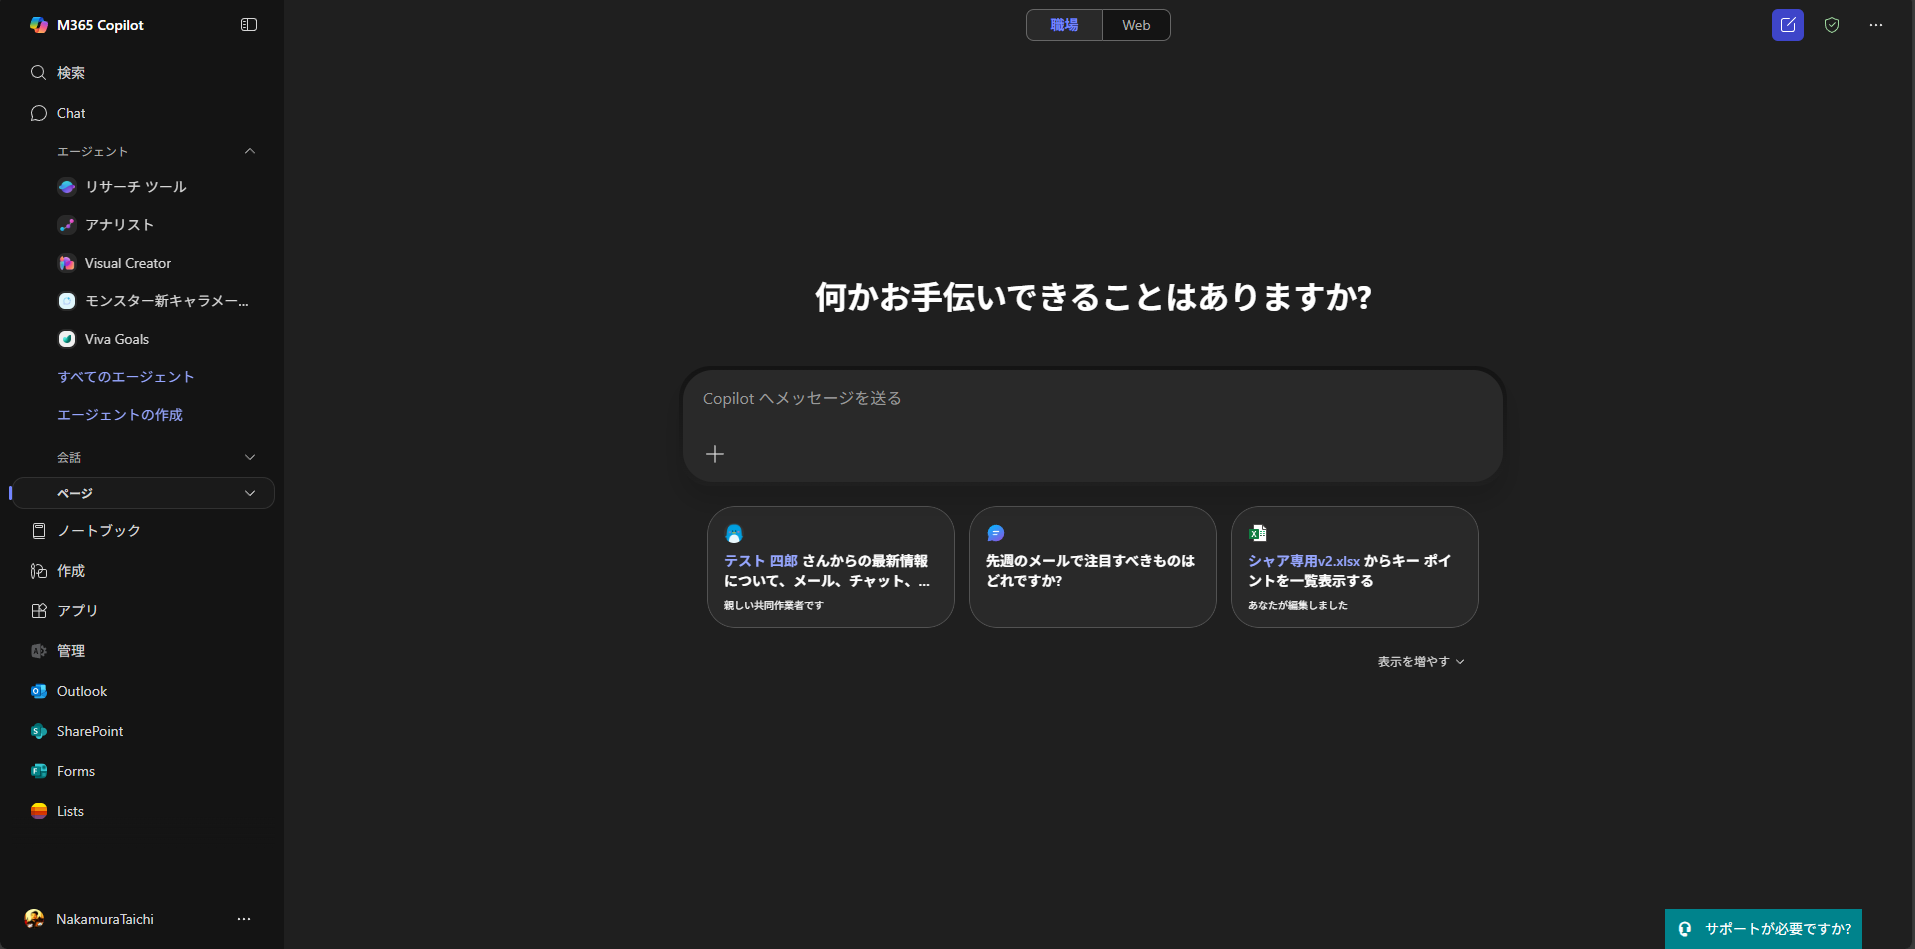Click the サポートが必要ですか? button
The height and width of the screenshot is (949, 1915).
coord(1763,929)
